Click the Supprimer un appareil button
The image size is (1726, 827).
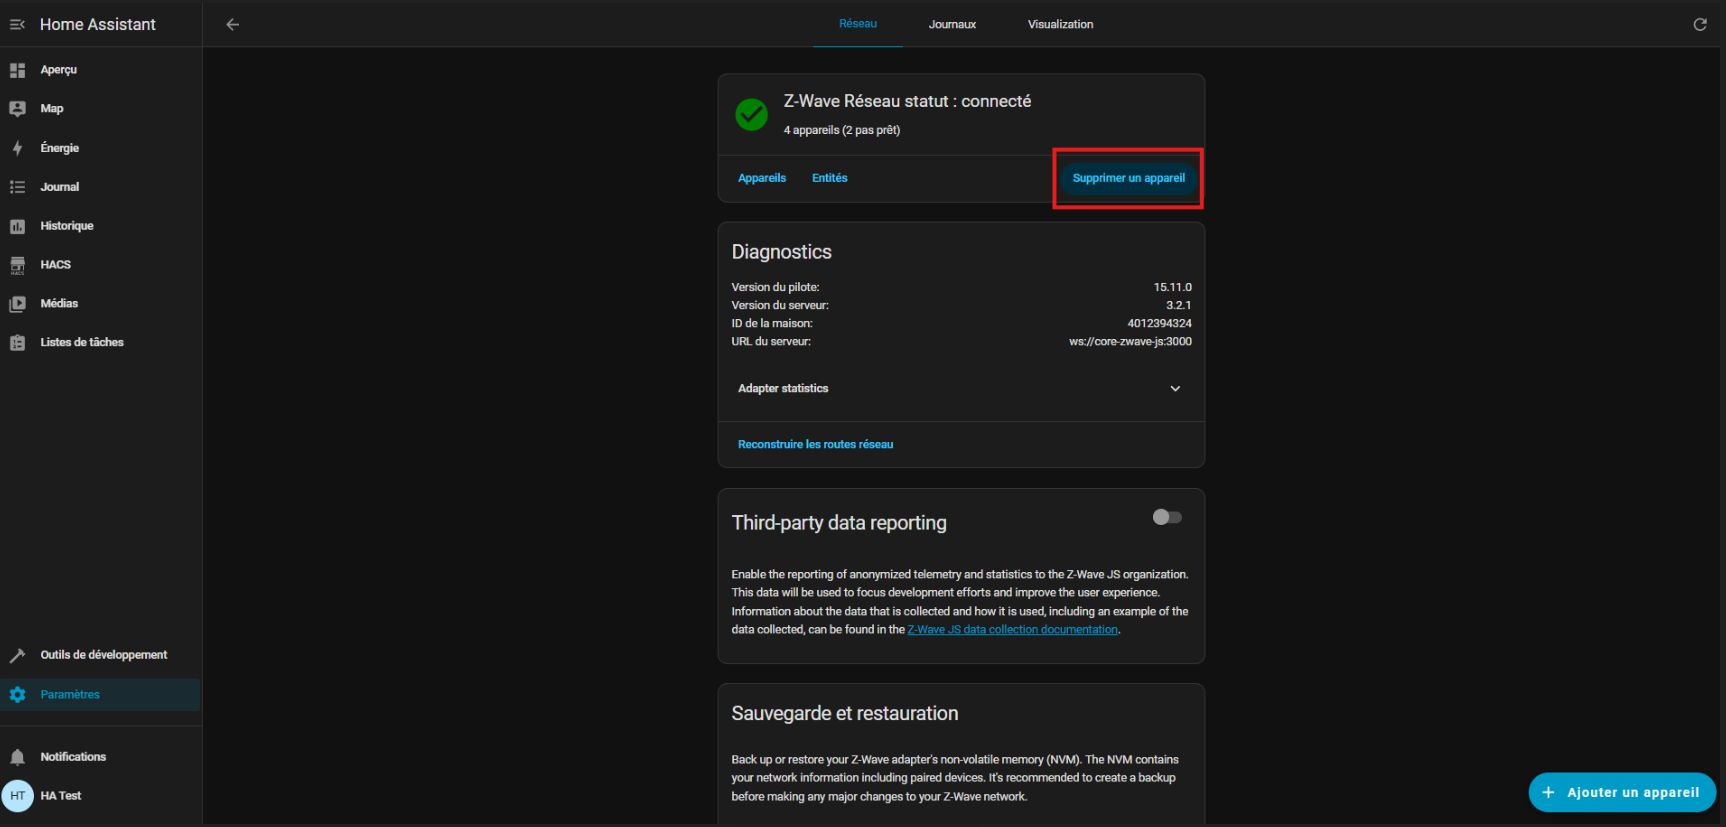[x=1128, y=178]
